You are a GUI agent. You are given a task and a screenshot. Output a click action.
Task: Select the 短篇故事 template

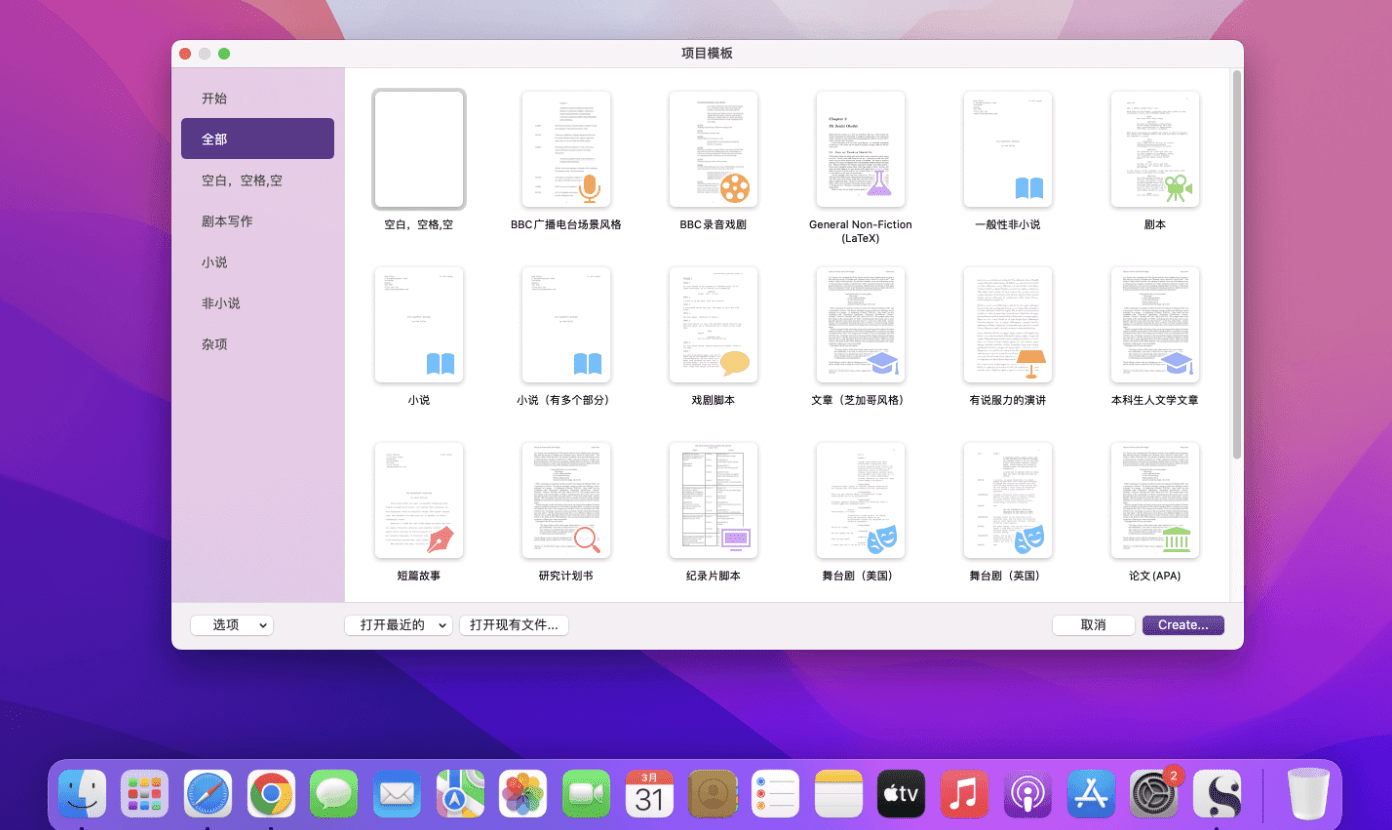point(419,501)
